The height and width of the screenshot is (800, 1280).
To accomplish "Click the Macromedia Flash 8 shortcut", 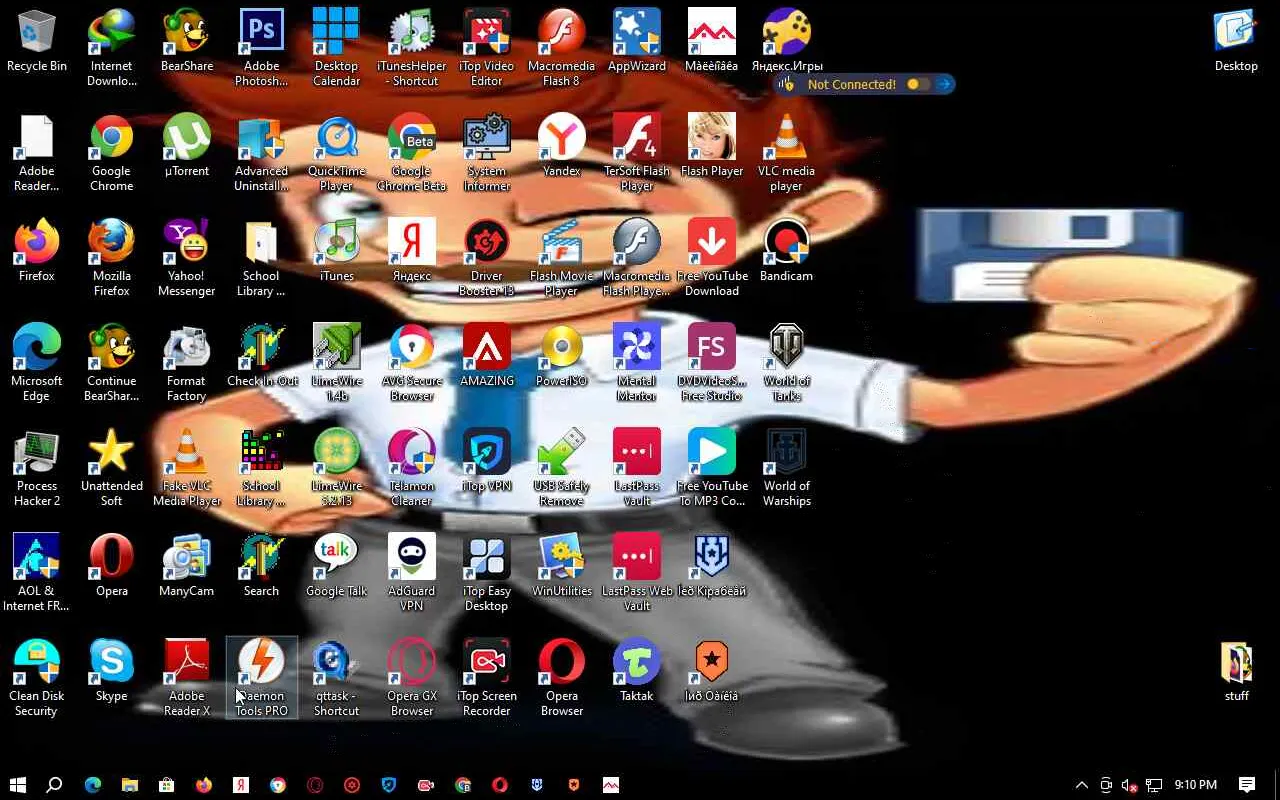I will coord(562,48).
